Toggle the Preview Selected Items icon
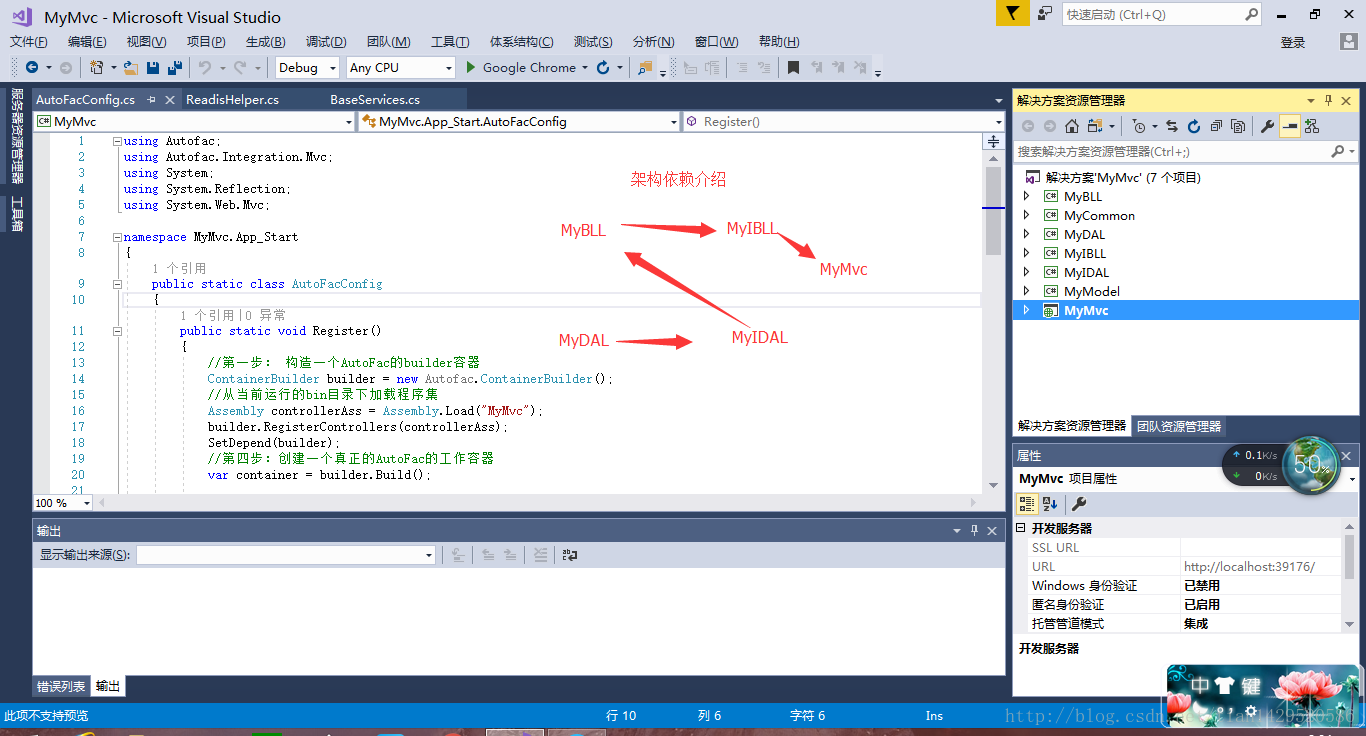Viewport: 1366px width, 736px height. [x=1290, y=126]
